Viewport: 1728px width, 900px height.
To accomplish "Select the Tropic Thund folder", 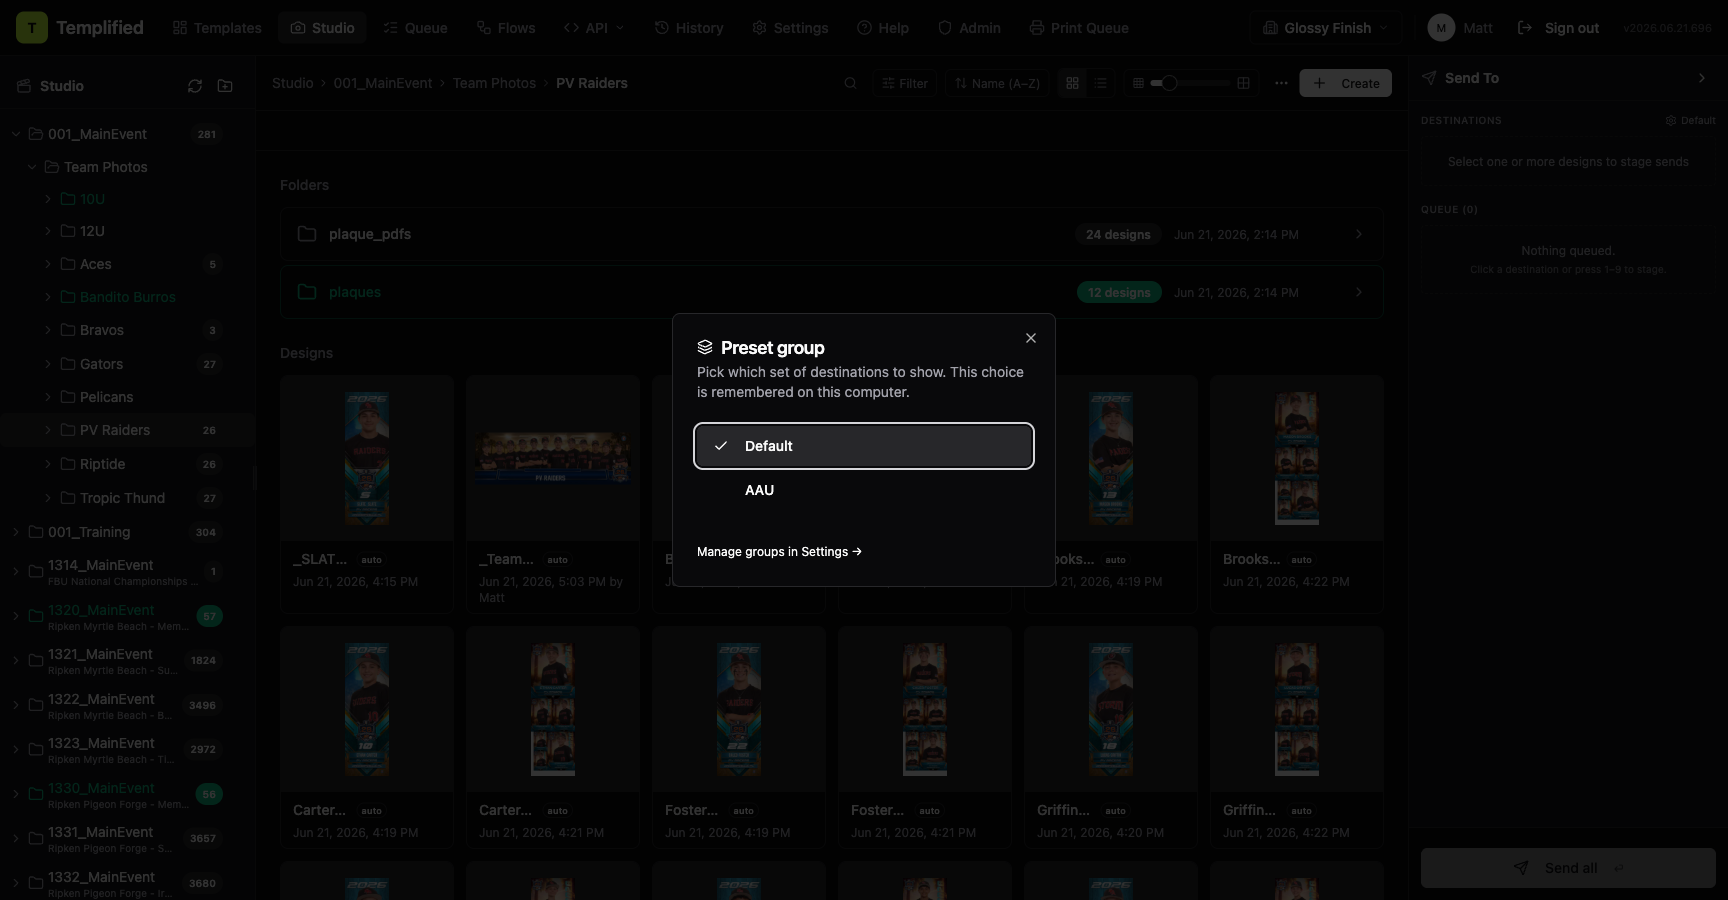I will (x=122, y=498).
